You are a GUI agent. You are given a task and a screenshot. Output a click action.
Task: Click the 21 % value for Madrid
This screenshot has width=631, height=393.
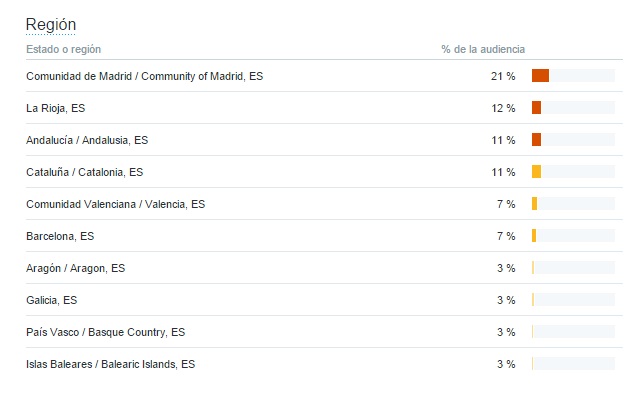coord(503,76)
